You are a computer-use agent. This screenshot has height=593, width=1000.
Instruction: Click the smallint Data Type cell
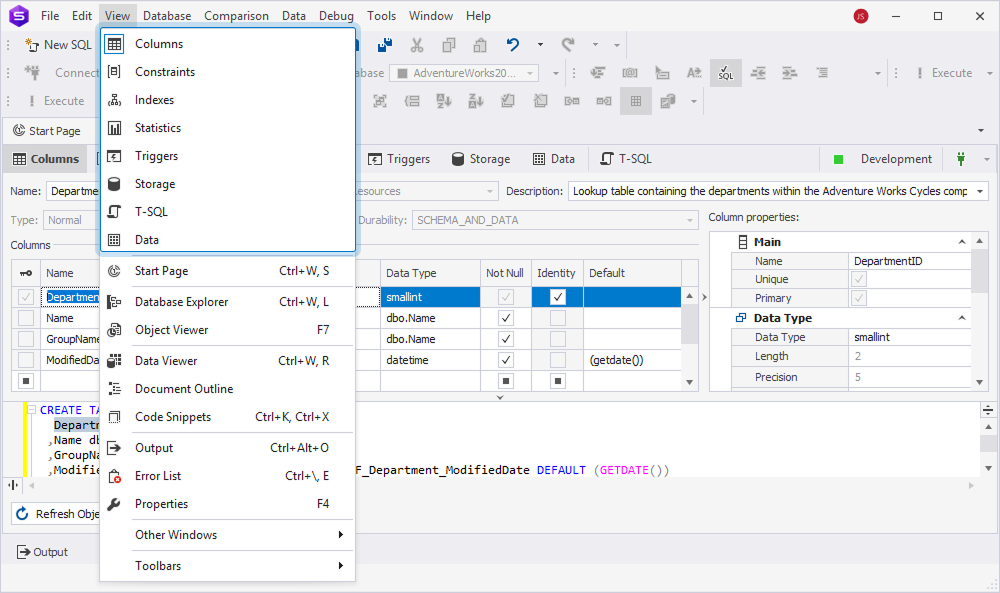tap(430, 297)
